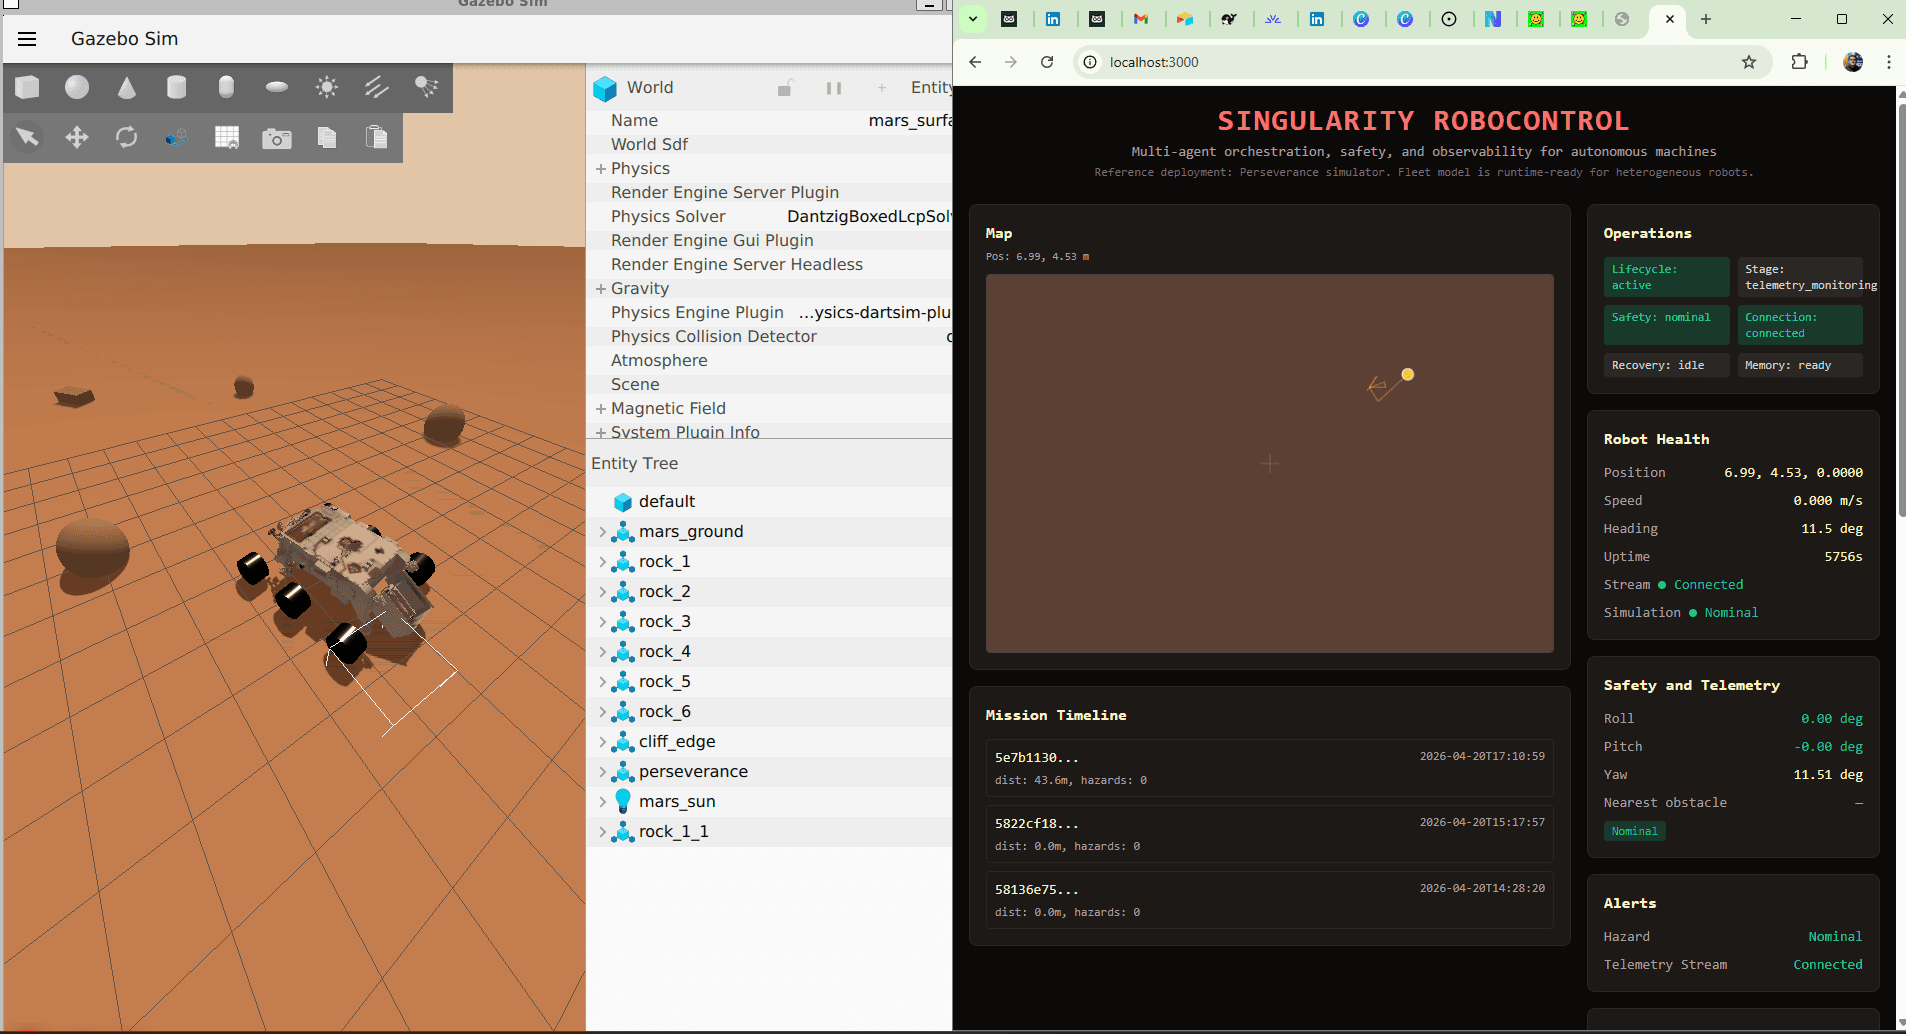The image size is (1906, 1034).
Task: Bookmark this page with star icon
Action: click(x=1749, y=62)
